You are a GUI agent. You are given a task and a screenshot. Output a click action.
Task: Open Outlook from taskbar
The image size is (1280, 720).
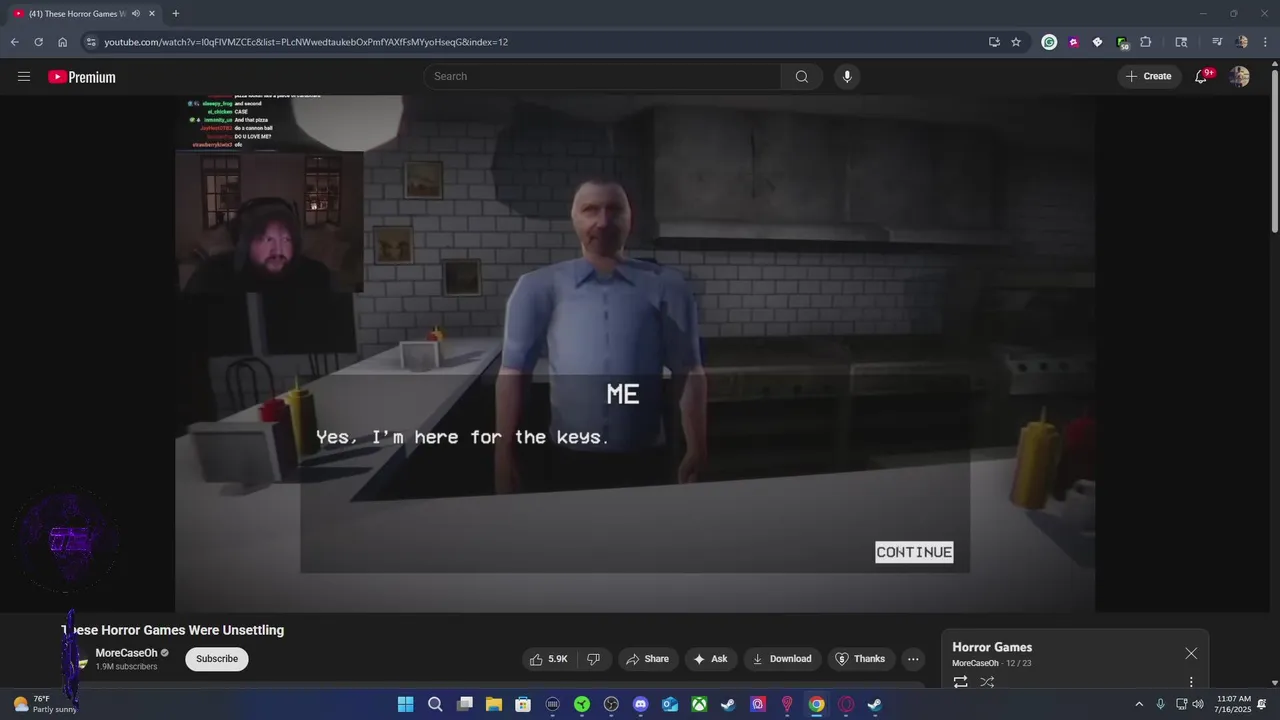click(670, 704)
